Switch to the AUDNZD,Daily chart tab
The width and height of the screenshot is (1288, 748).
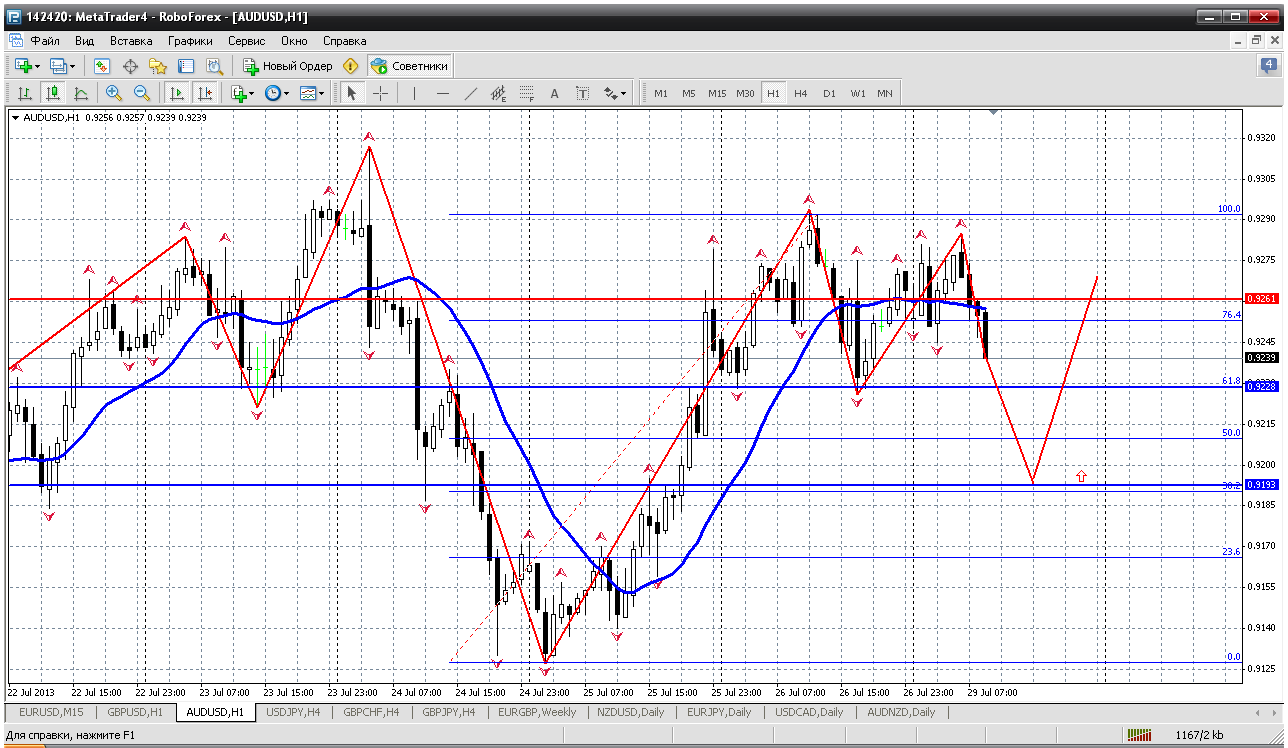click(902, 712)
